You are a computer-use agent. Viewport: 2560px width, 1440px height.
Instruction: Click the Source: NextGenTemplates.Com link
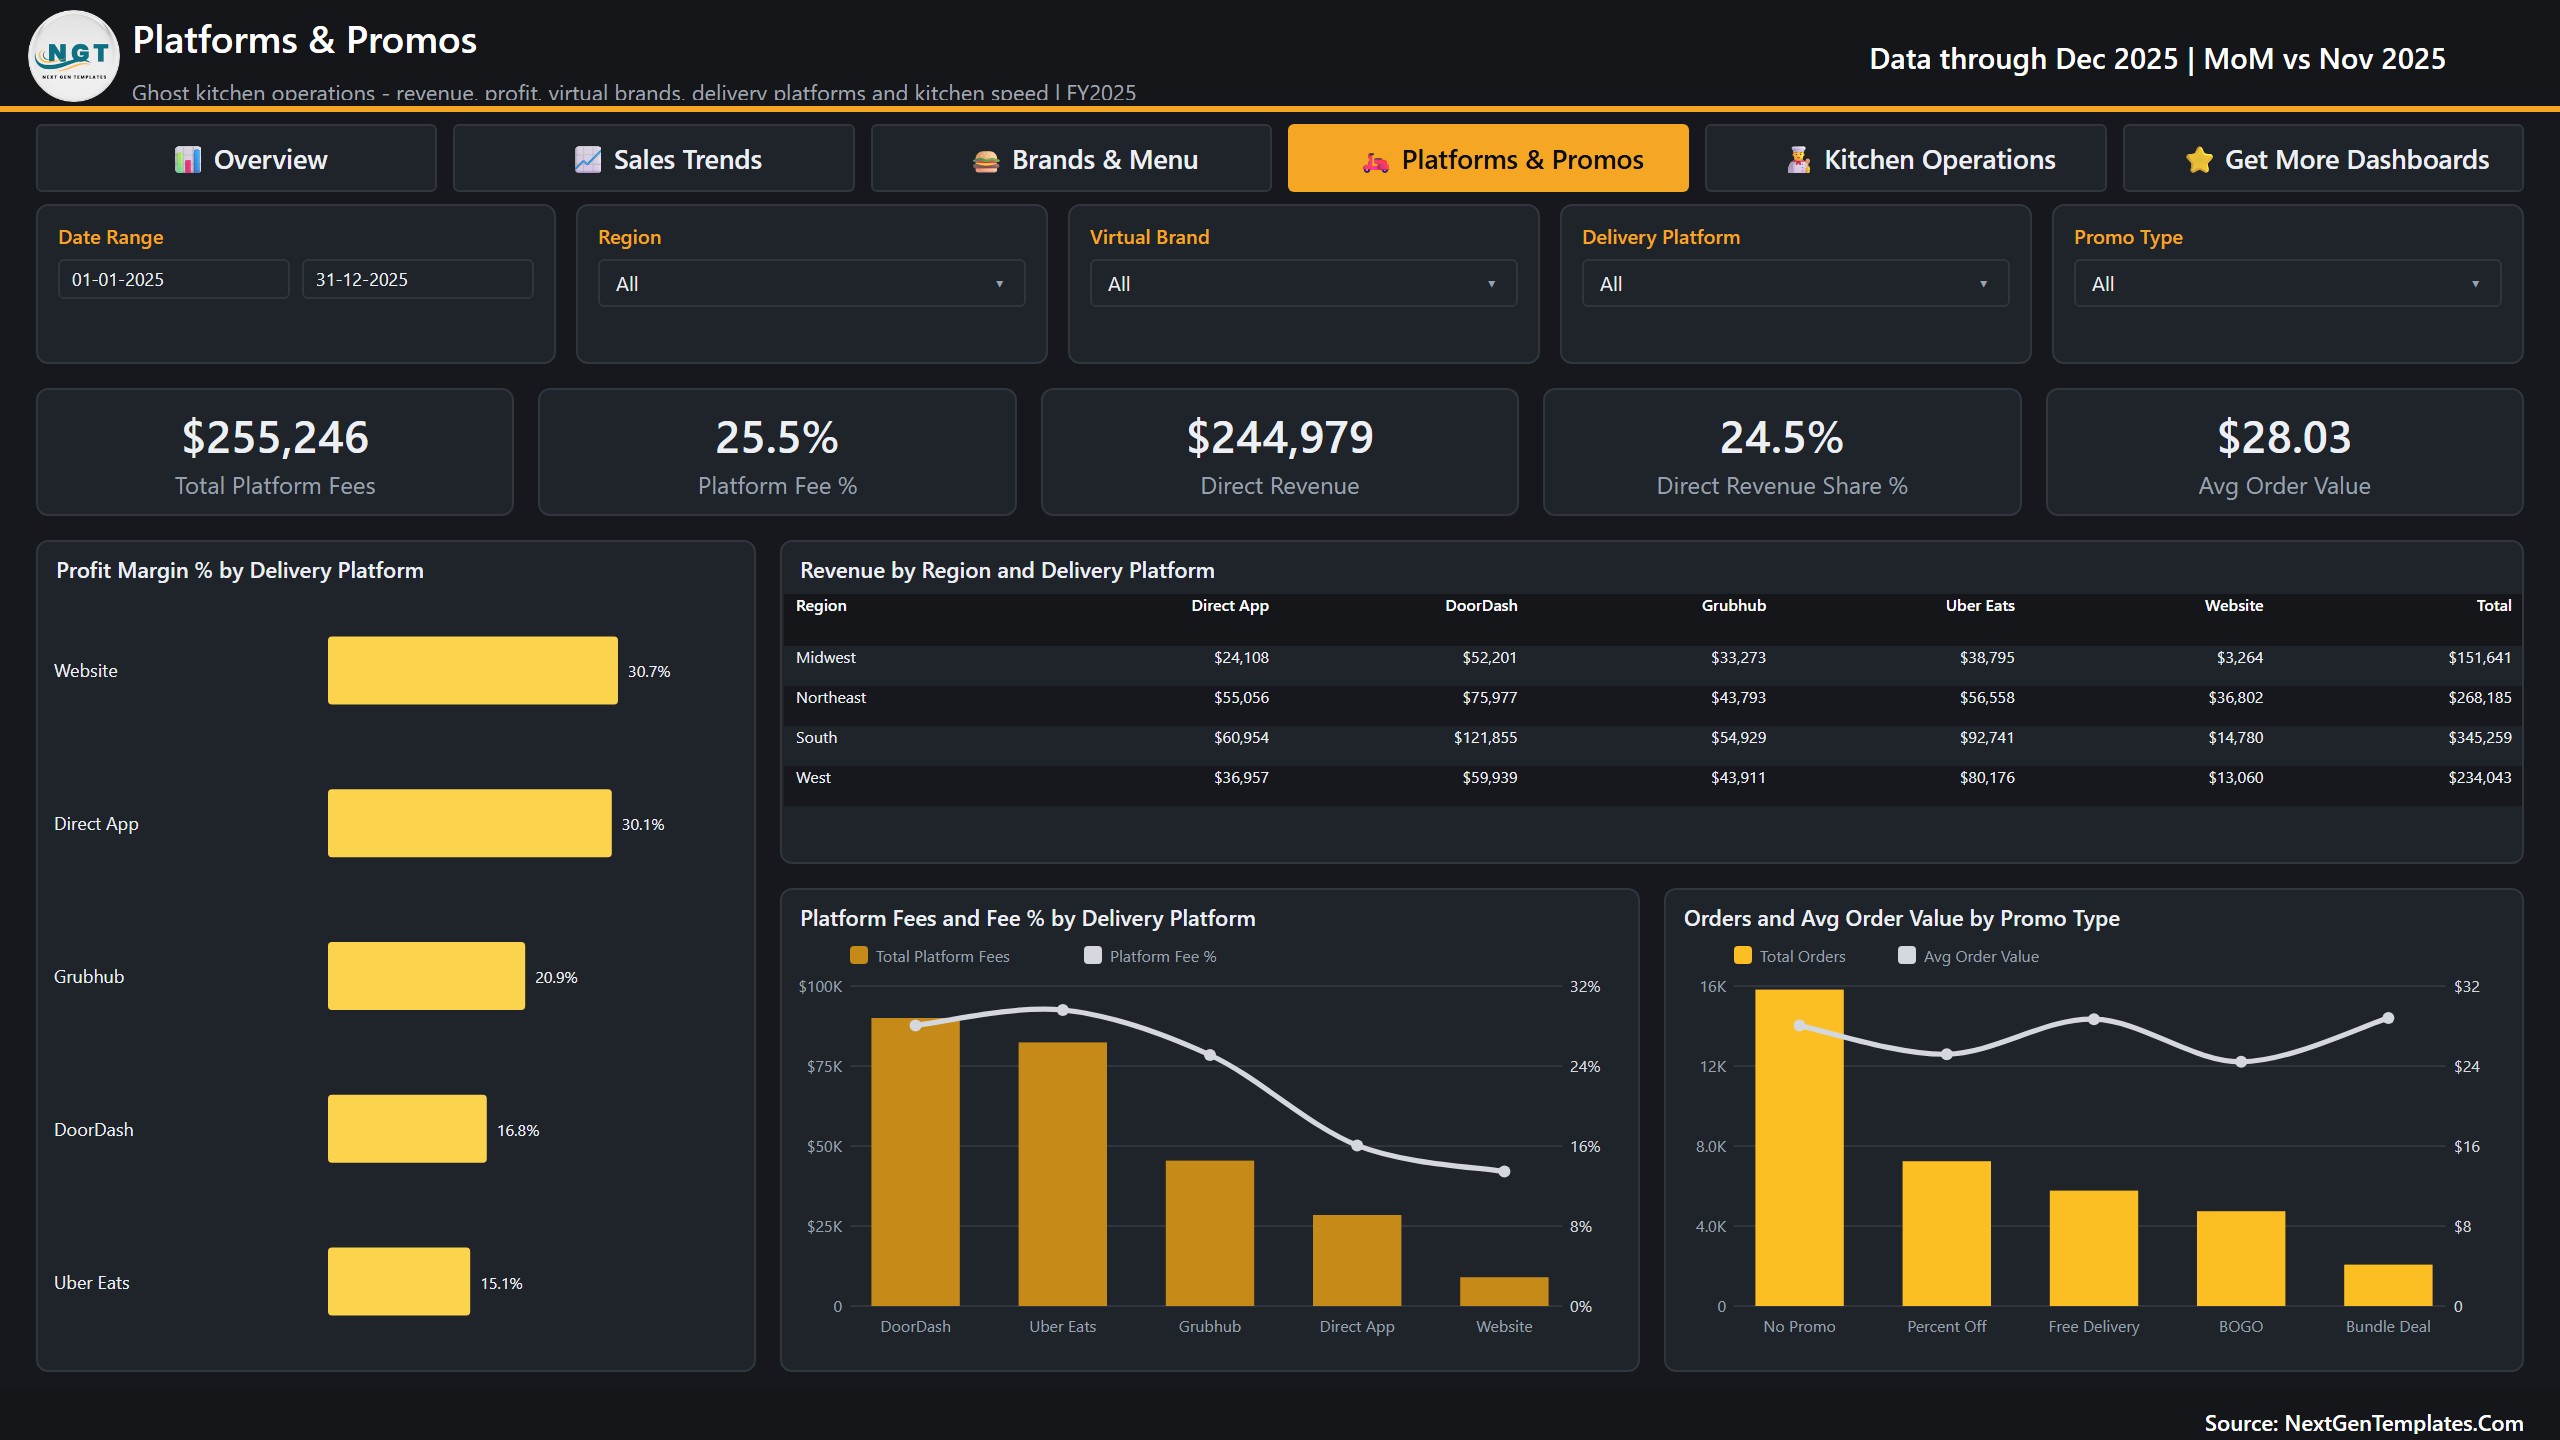pos(2364,1423)
